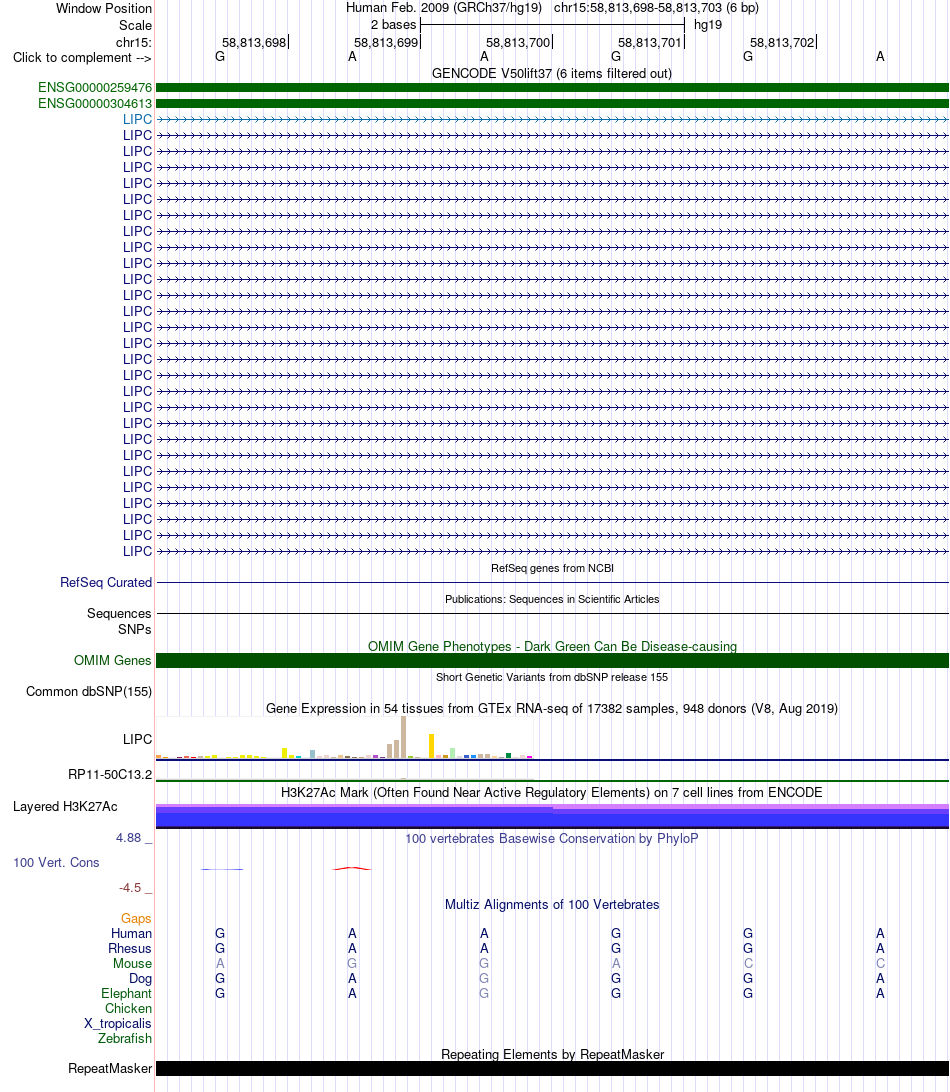Click the H3K27Ac Mark ENCODE track title
The width and height of the screenshot is (950, 1092).
pyautogui.click(x=552, y=793)
